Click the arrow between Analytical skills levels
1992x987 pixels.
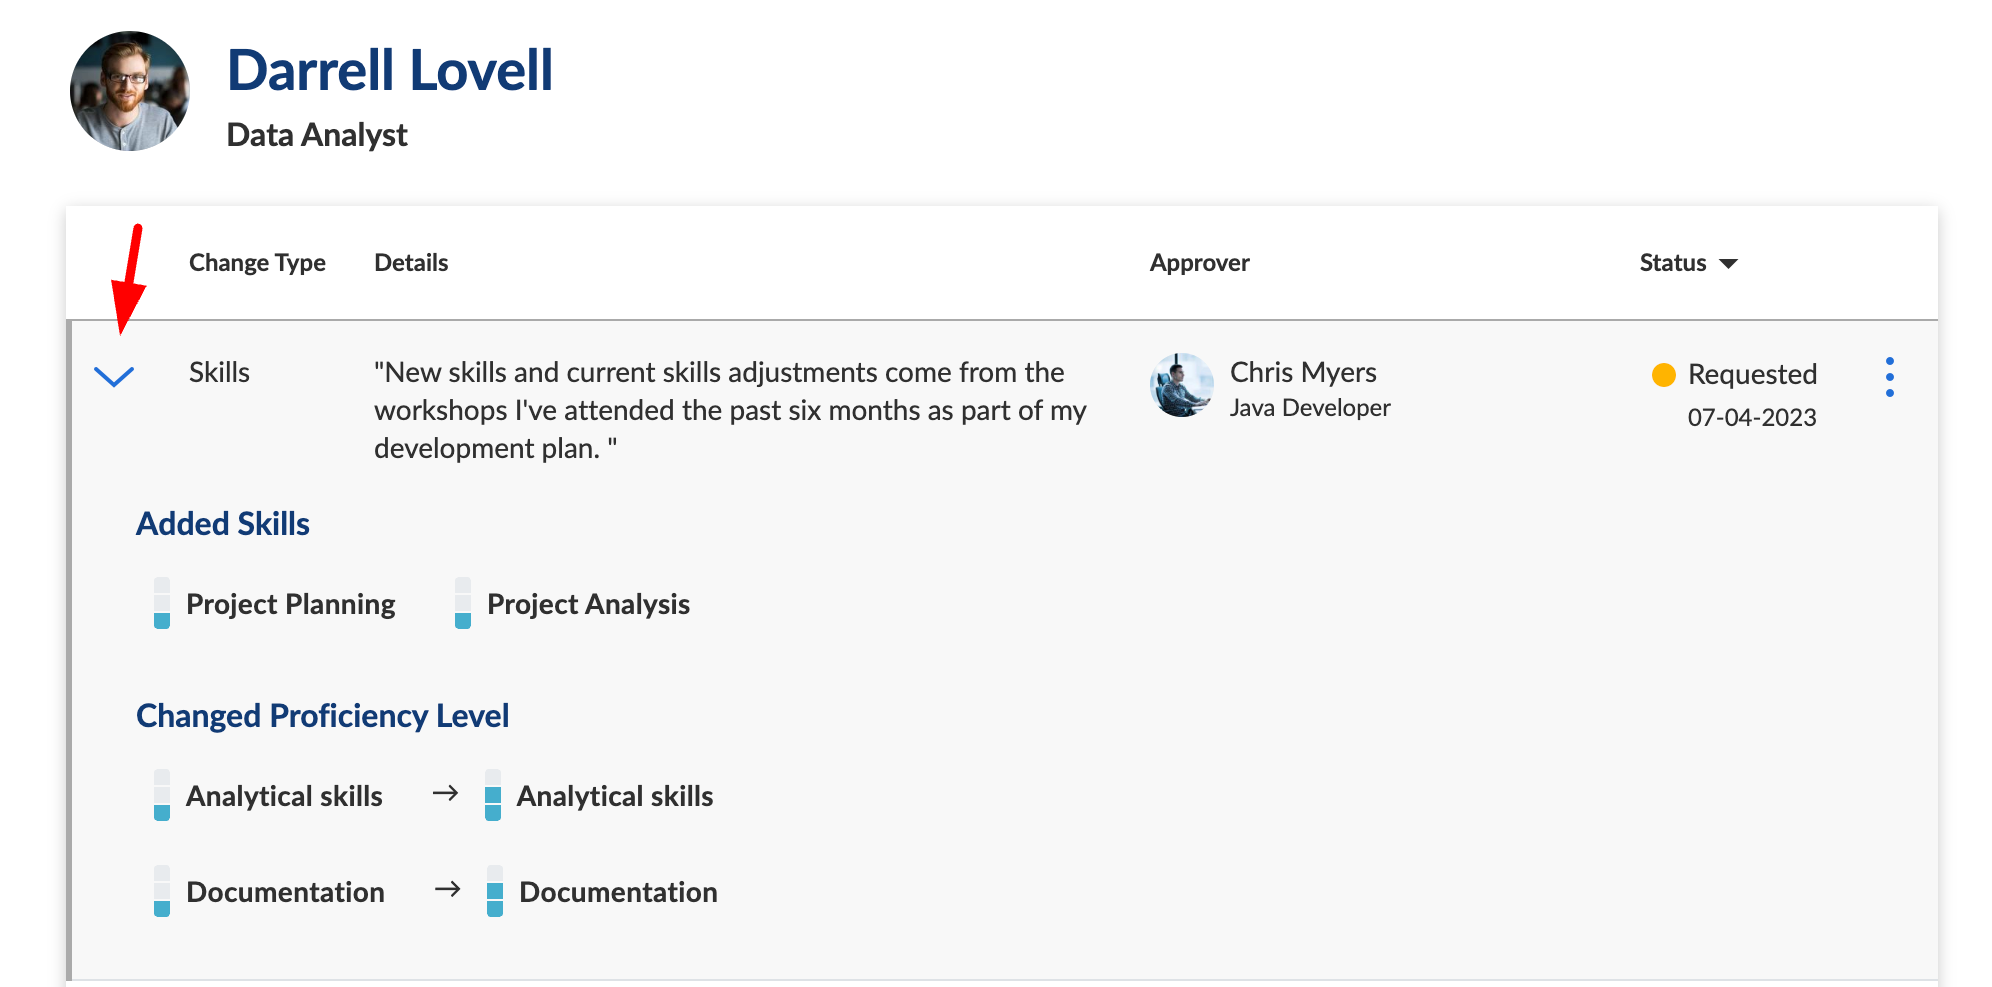(446, 793)
